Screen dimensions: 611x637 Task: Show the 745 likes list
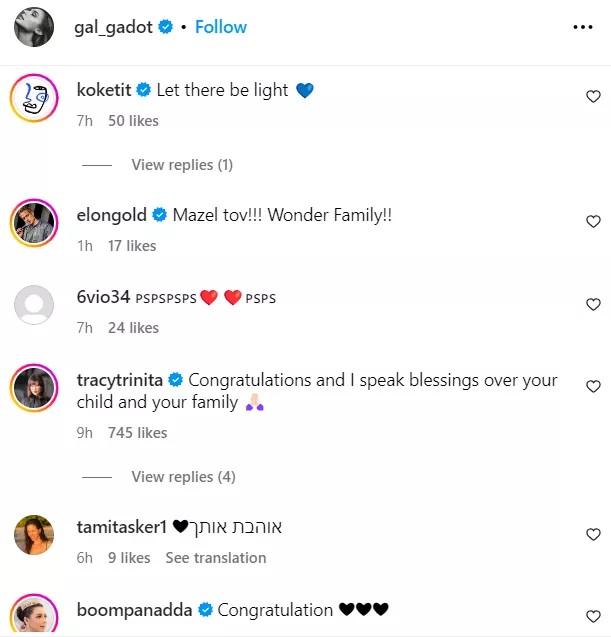point(137,433)
